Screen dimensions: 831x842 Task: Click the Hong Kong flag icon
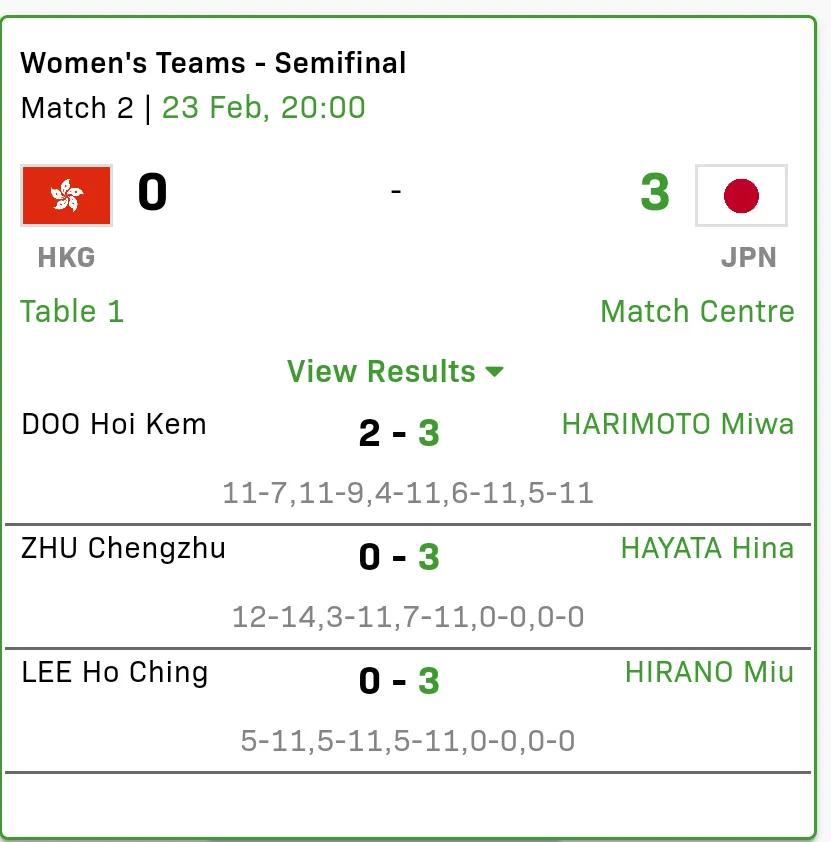coord(67,195)
